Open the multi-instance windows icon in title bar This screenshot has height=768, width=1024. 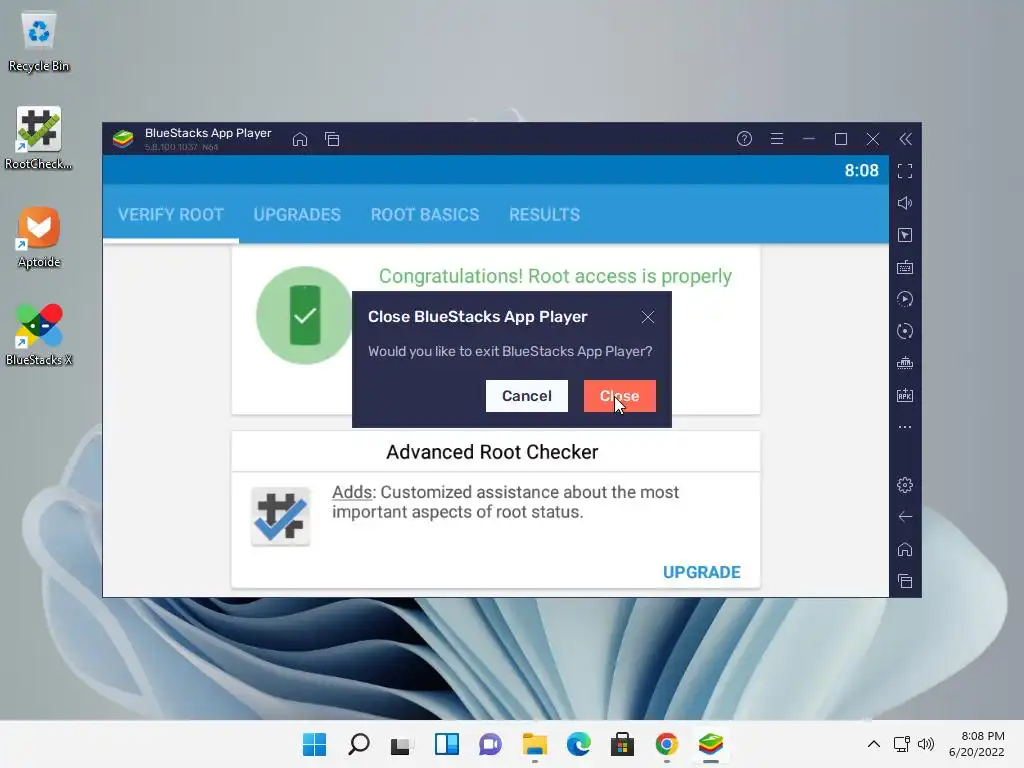tap(332, 139)
